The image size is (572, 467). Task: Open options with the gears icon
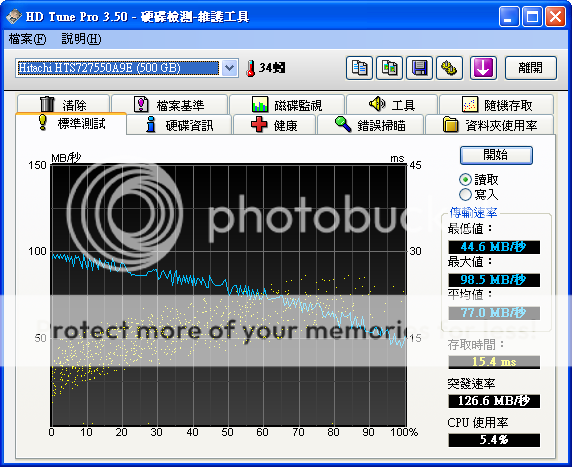(449, 68)
